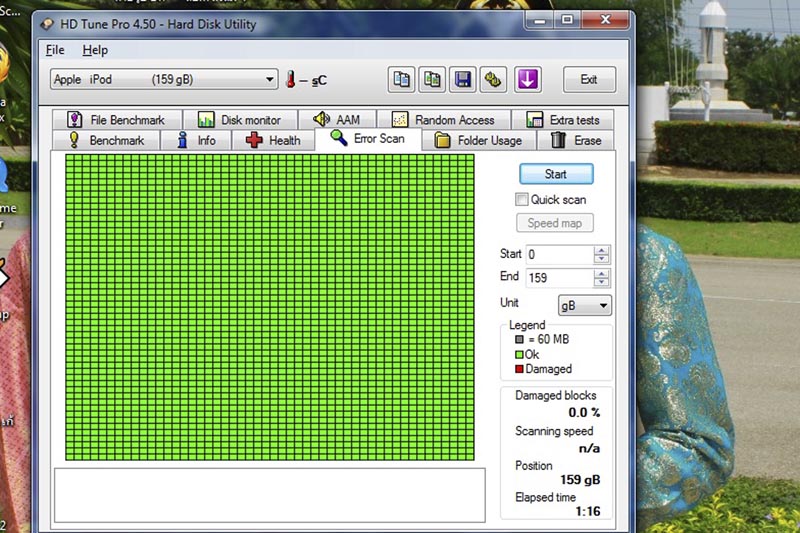800x533 pixels.
Task: Switch to the Disk monitor tab
Action: pyautogui.click(x=239, y=120)
